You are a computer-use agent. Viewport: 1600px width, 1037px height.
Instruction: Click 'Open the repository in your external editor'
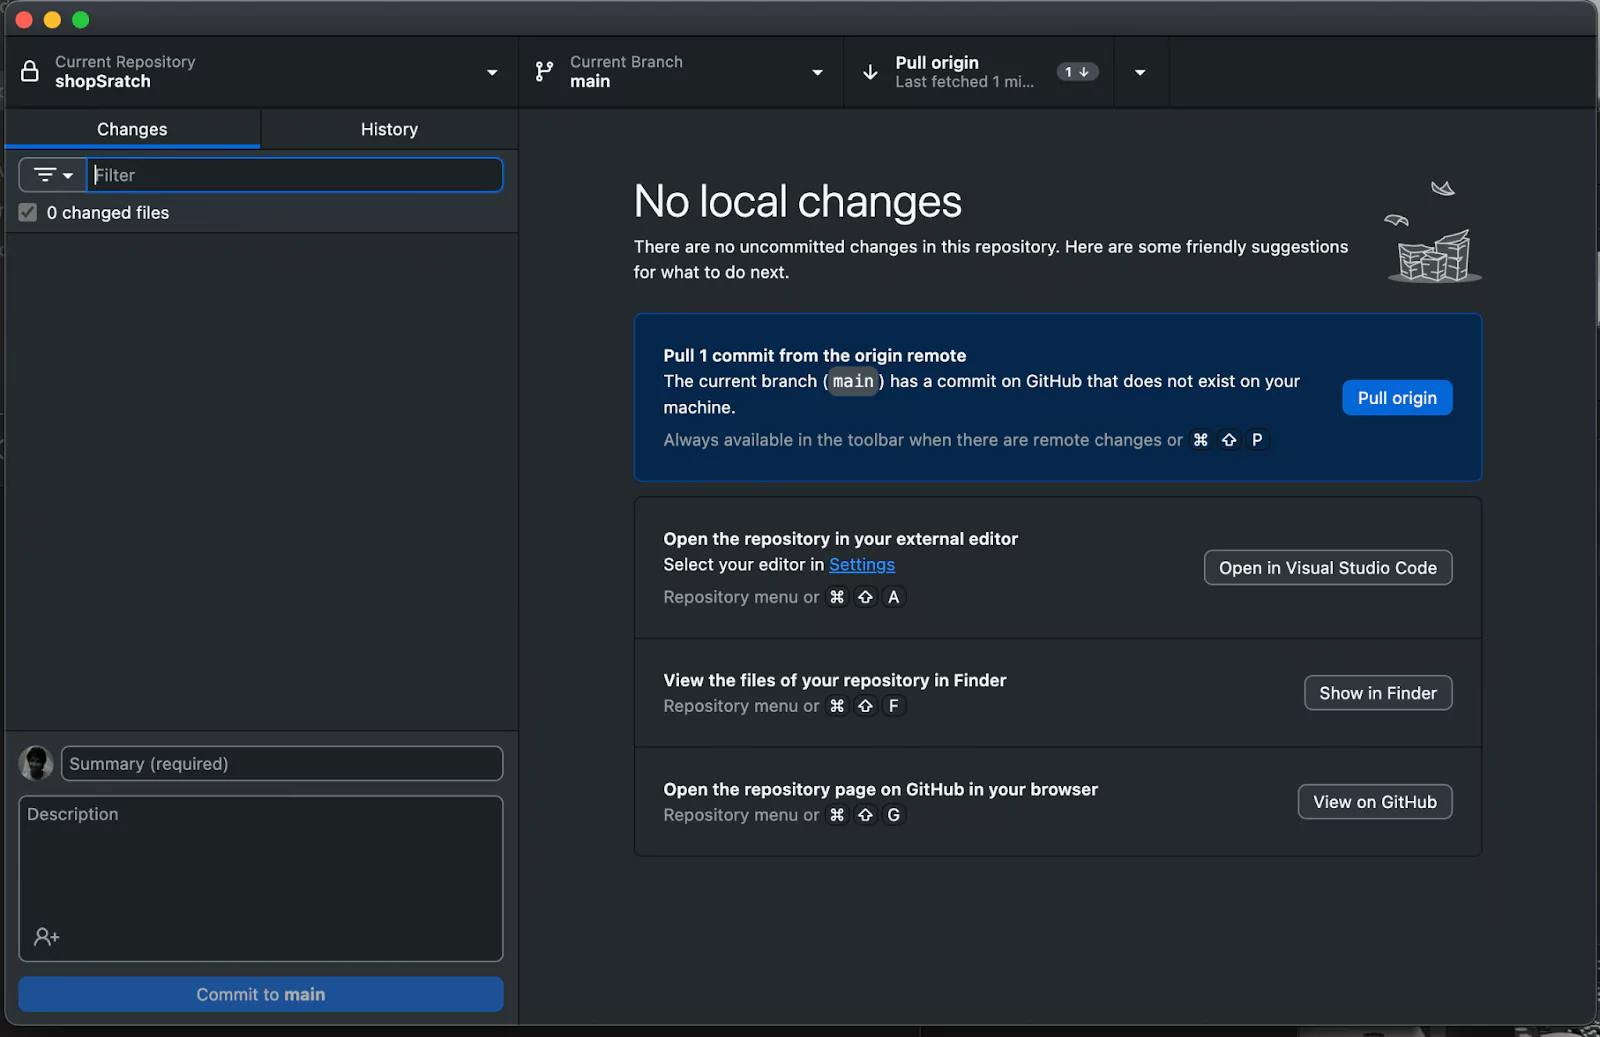841,539
